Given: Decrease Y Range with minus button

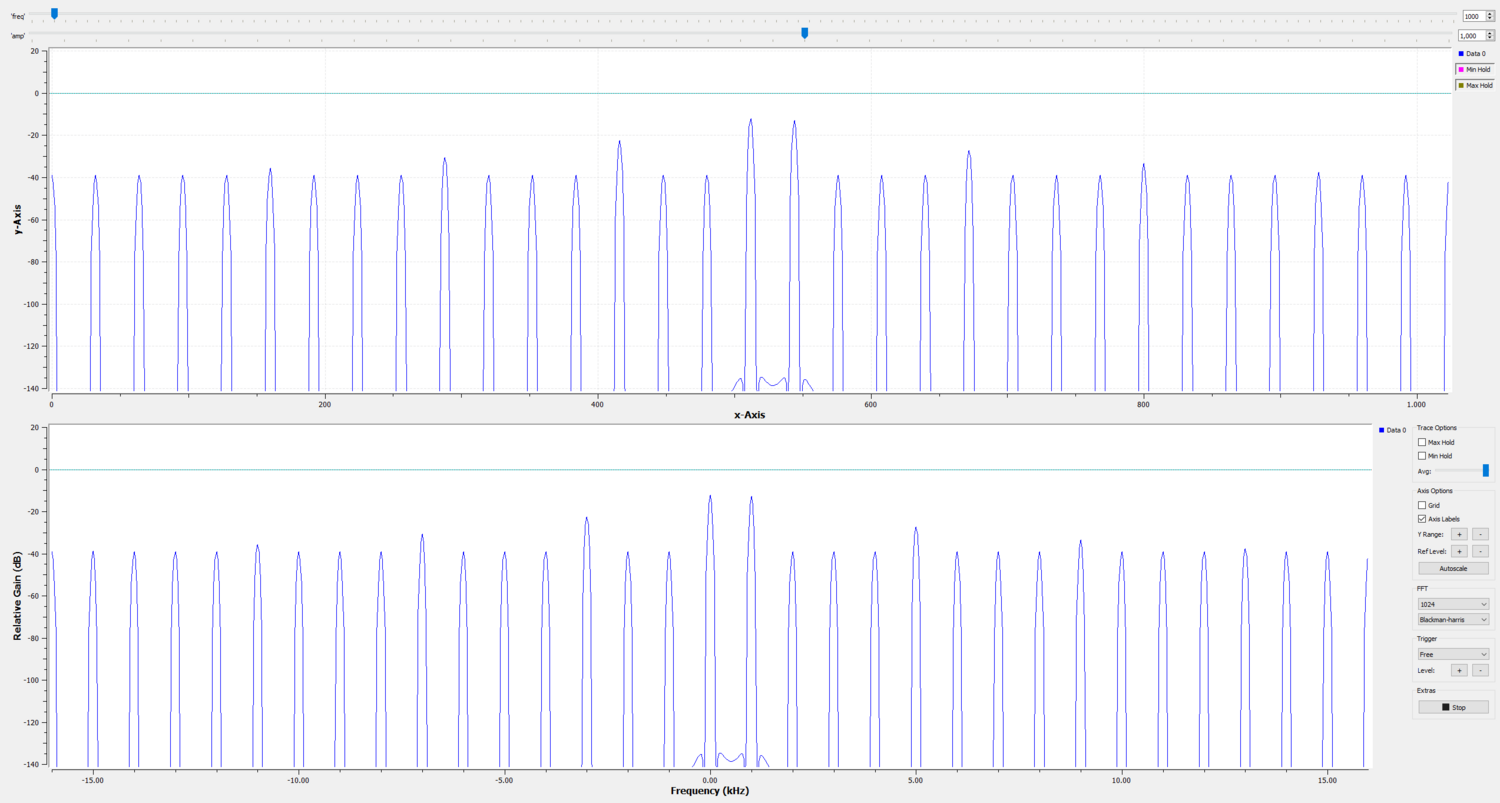Looking at the screenshot, I should (1481, 534).
